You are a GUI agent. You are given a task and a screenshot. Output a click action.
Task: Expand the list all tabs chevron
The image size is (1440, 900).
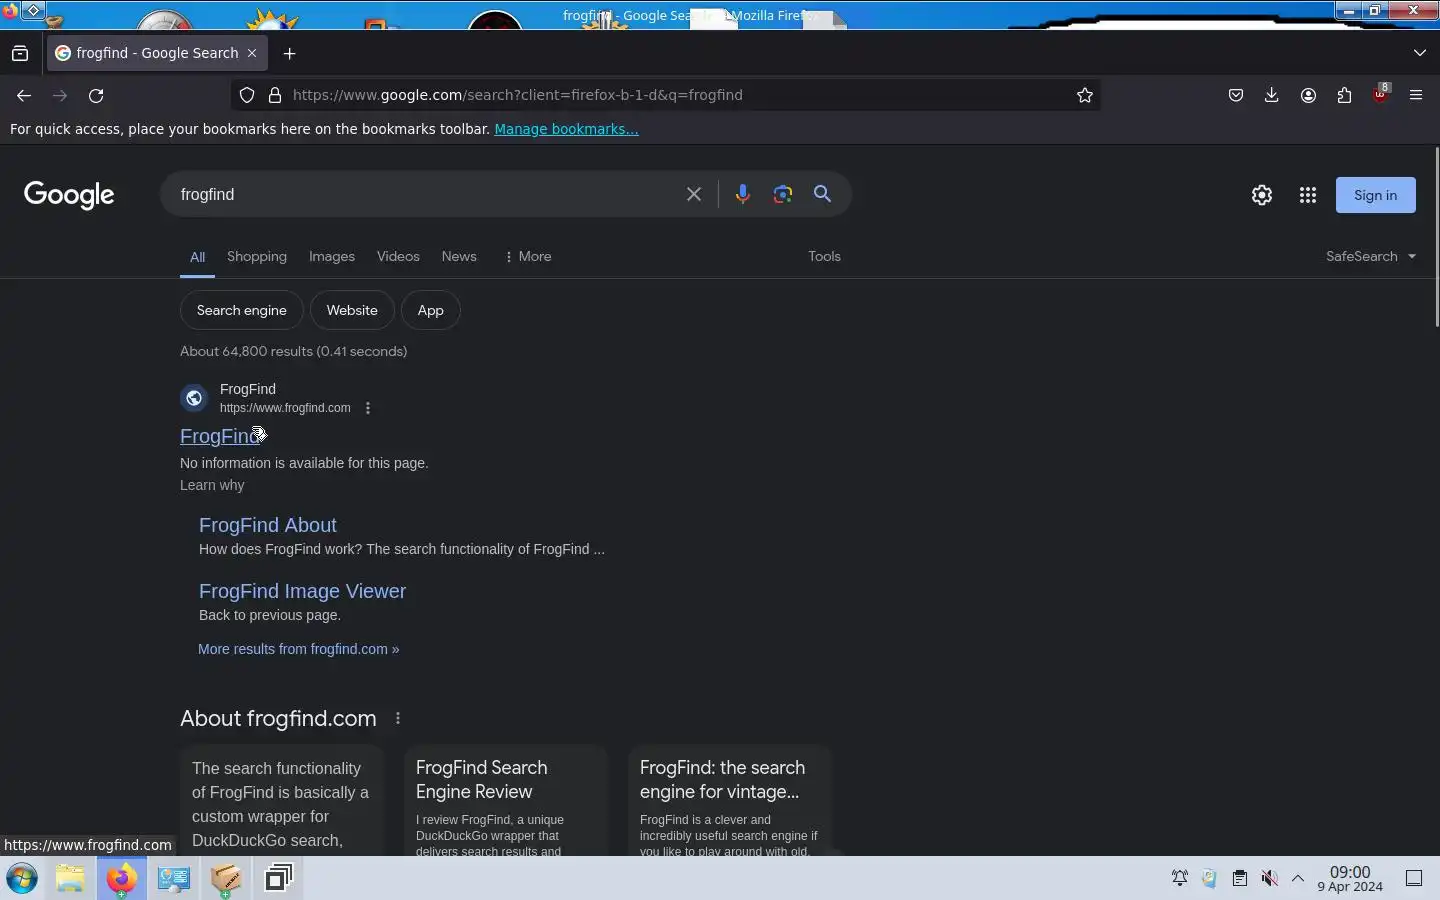click(1420, 53)
